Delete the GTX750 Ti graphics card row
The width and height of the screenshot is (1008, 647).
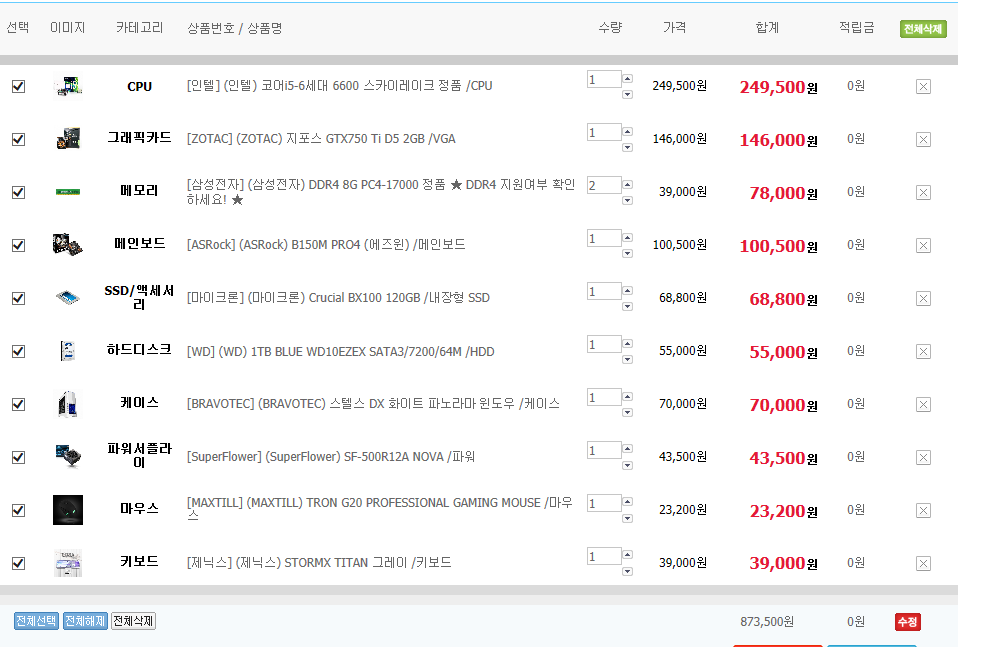pos(923,140)
